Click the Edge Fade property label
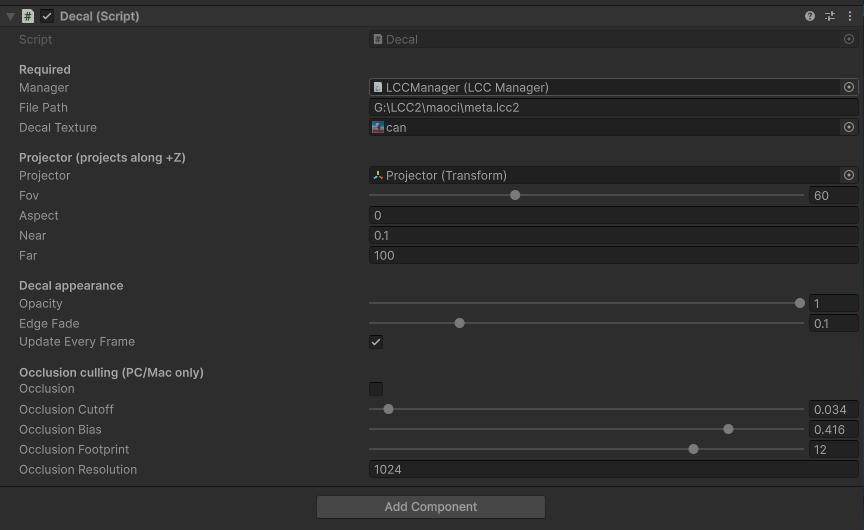The height and width of the screenshot is (530, 864). [49, 323]
